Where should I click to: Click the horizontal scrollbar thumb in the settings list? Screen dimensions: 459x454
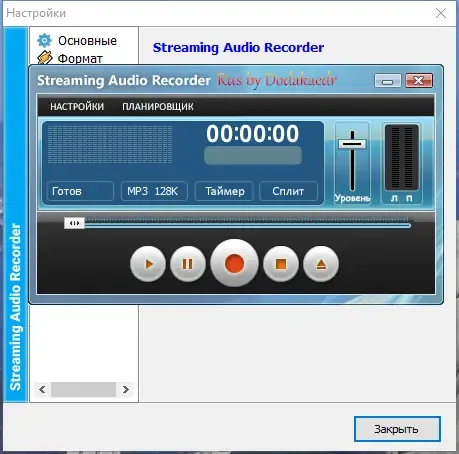(83, 389)
